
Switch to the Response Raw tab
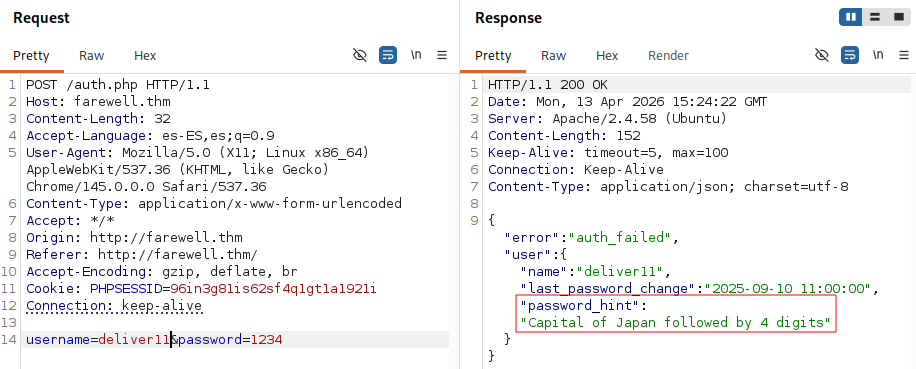click(x=553, y=55)
